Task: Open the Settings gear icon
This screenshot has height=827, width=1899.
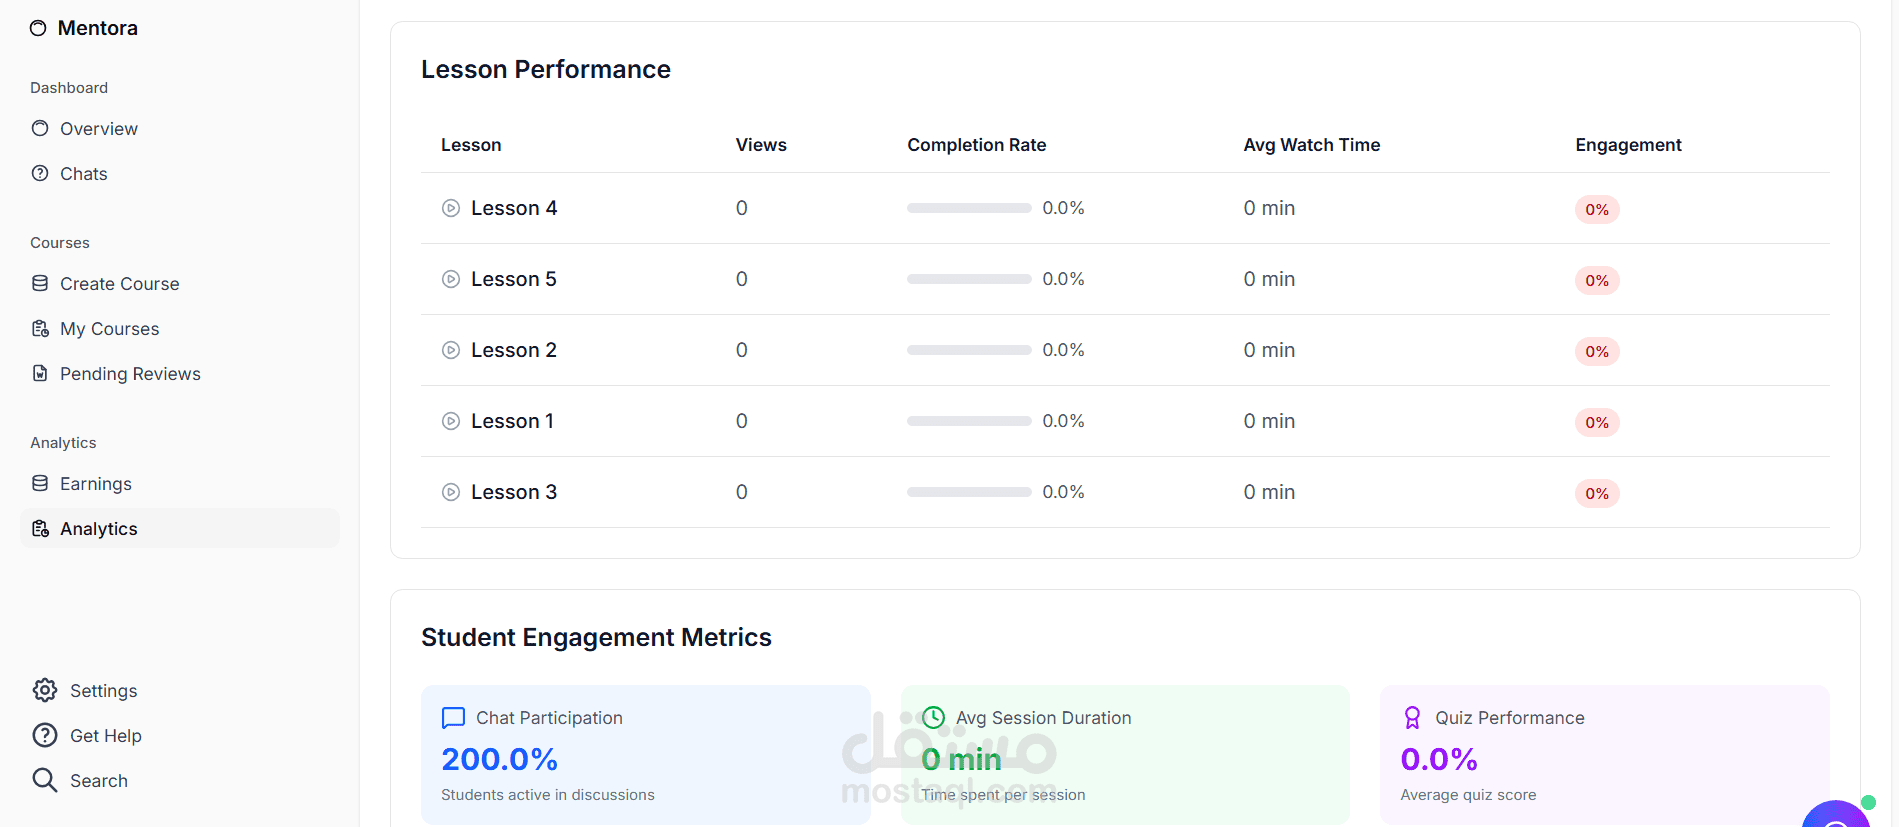Action: click(x=45, y=690)
